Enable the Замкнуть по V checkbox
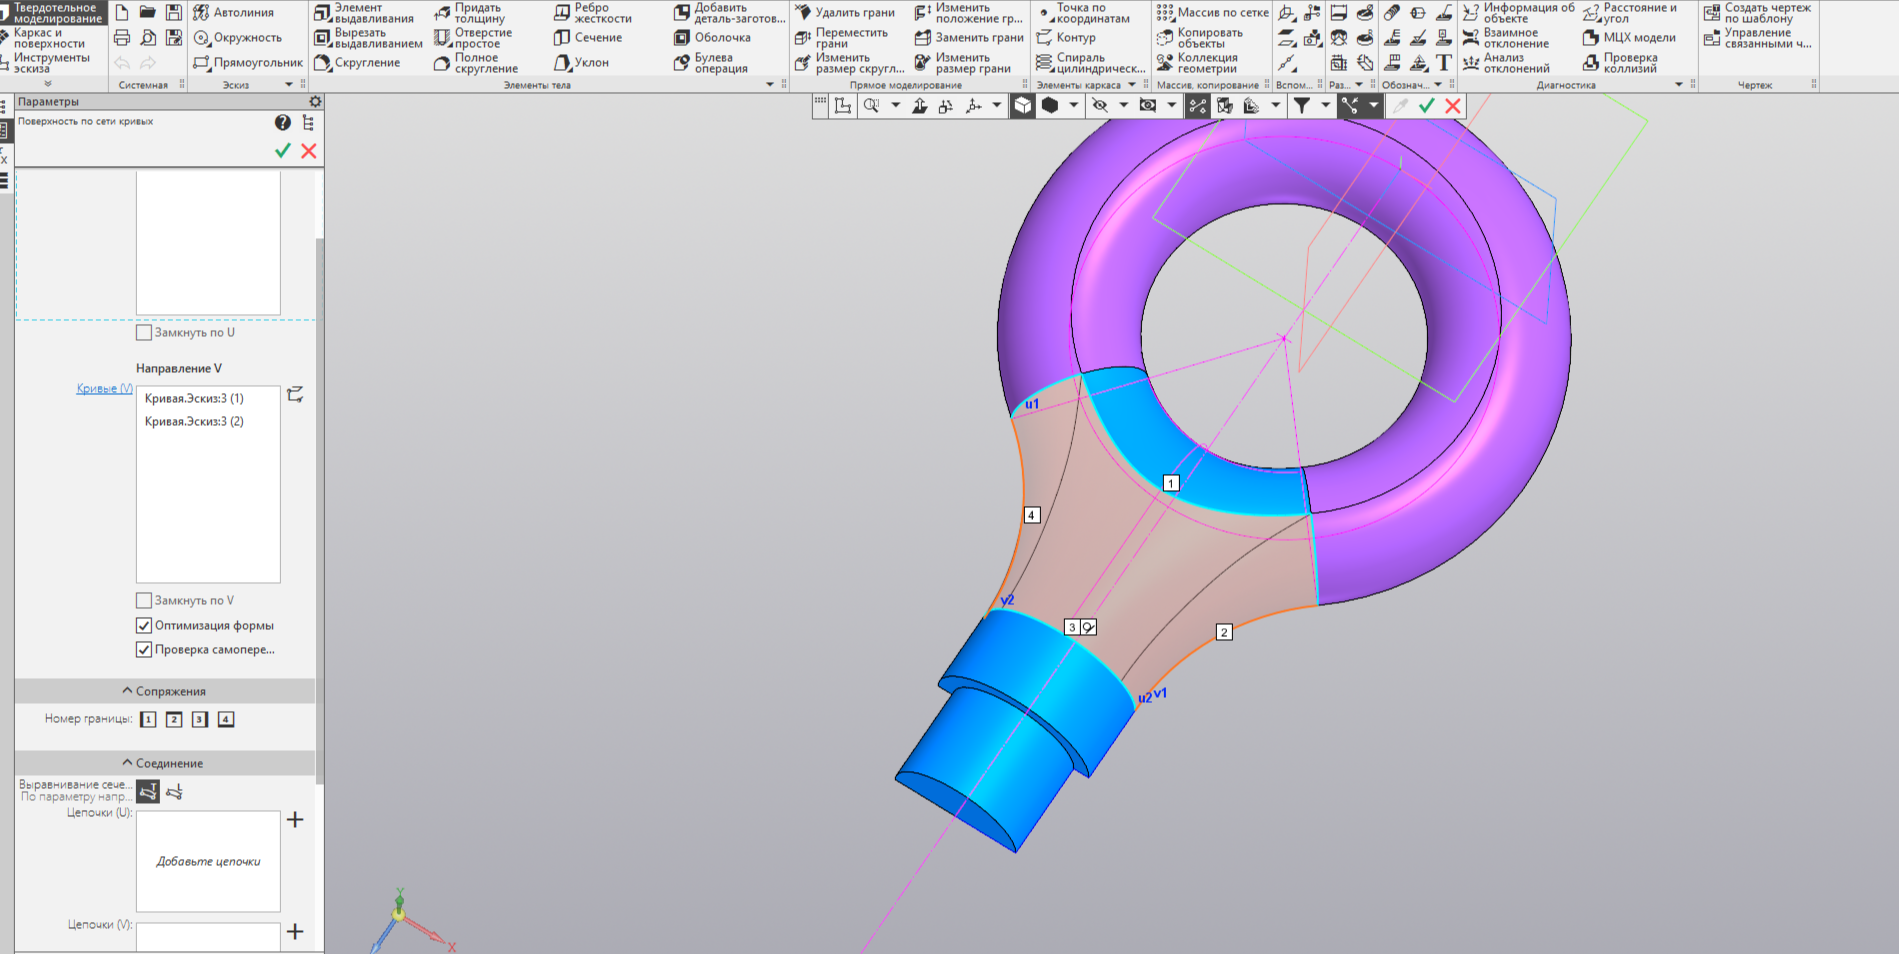The height and width of the screenshot is (954, 1899). coord(144,600)
